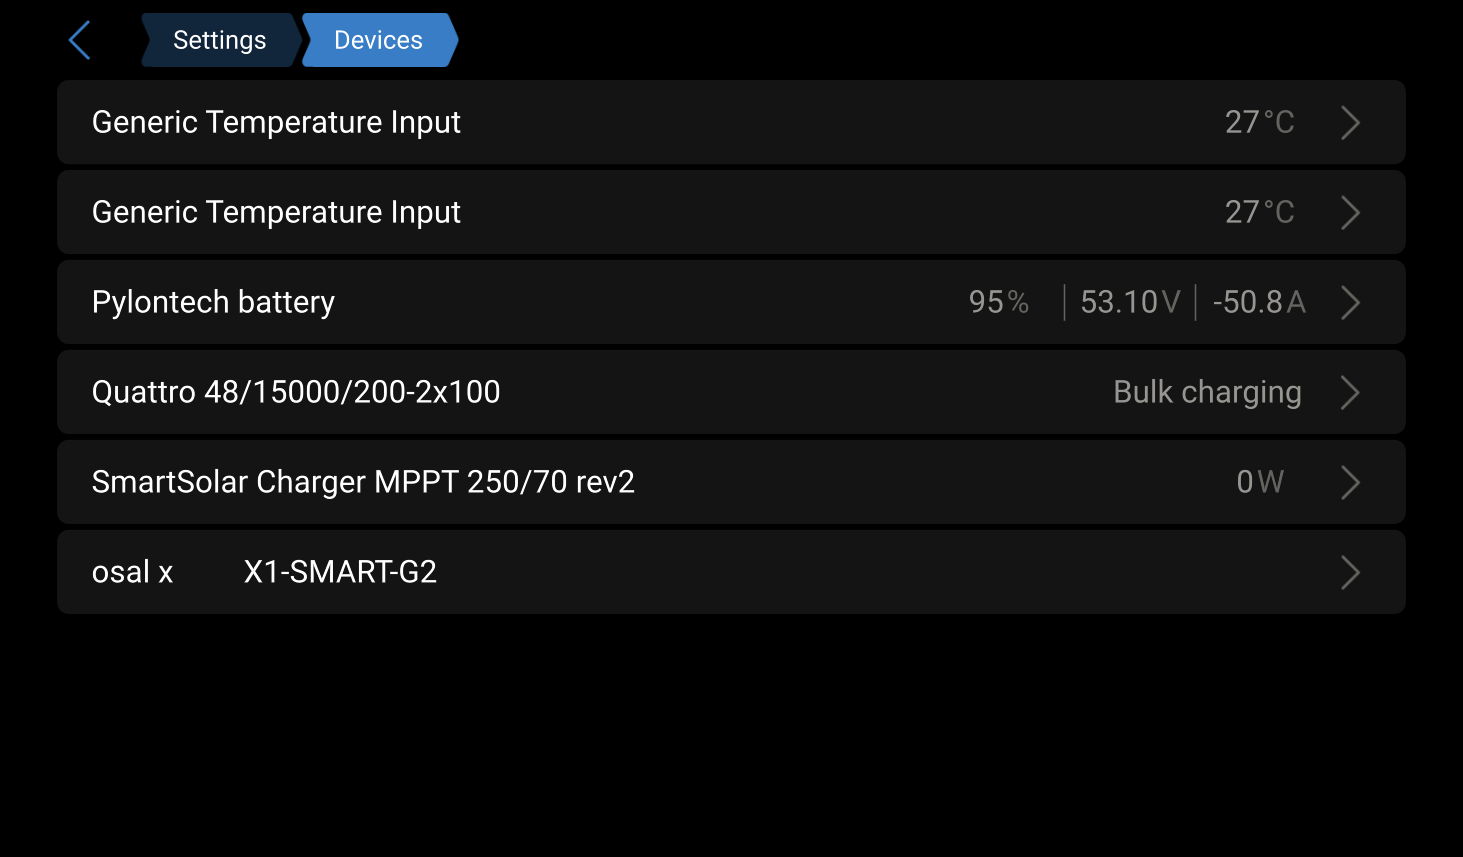Go to the Settings breadcrumb
The width and height of the screenshot is (1463, 857).
click(x=219, y=40)
